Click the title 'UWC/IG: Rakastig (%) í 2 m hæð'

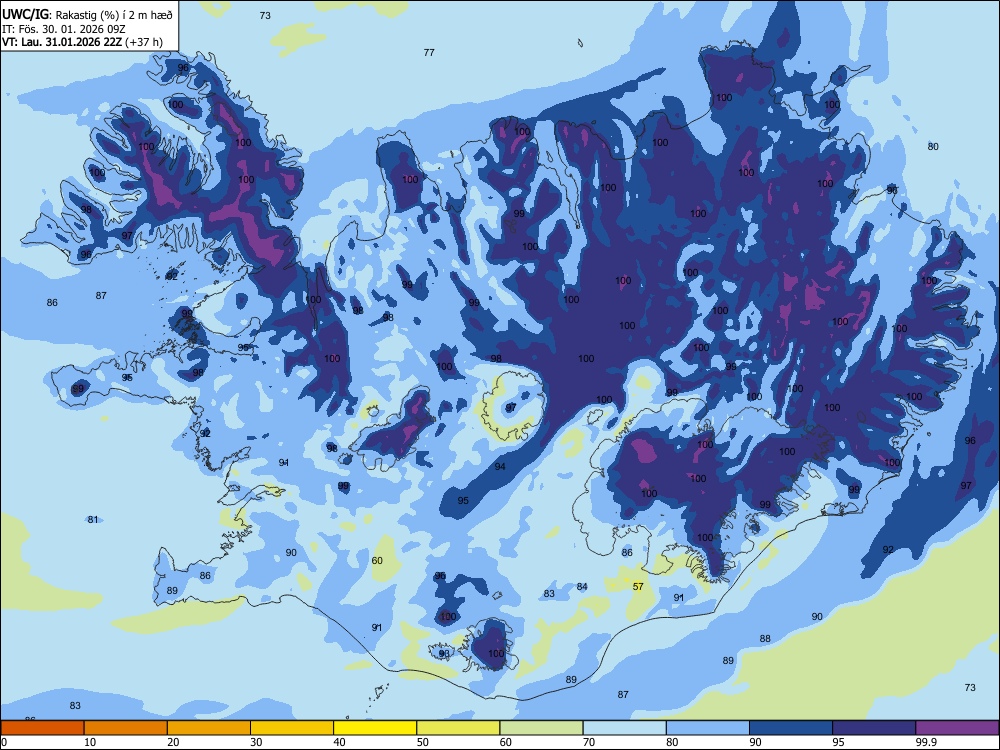tap(87, 15)
